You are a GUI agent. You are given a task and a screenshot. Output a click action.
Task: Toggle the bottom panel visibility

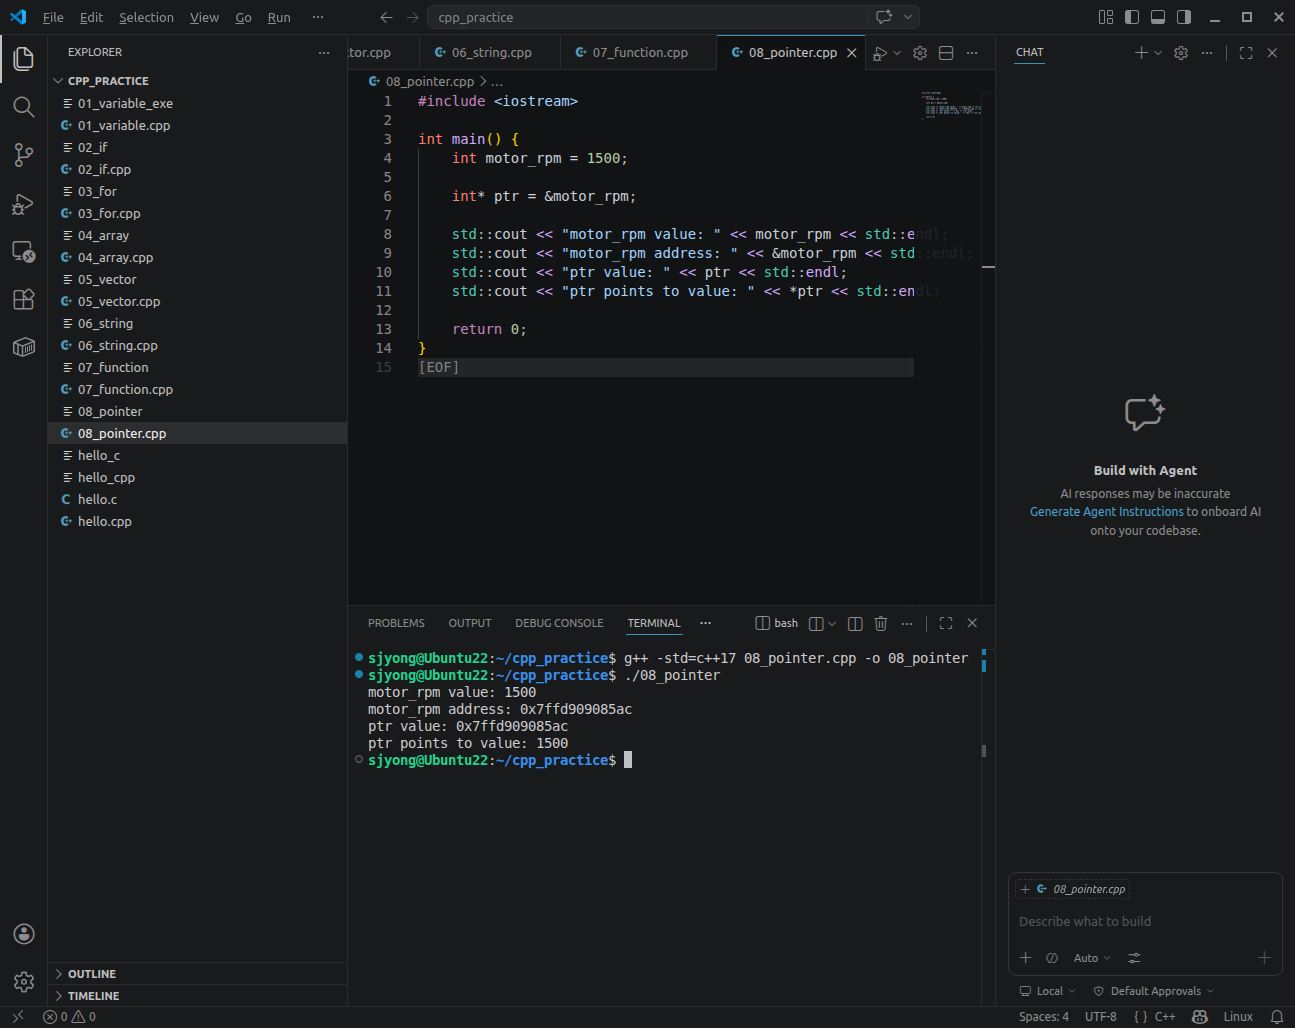[x=1158, y=17]
